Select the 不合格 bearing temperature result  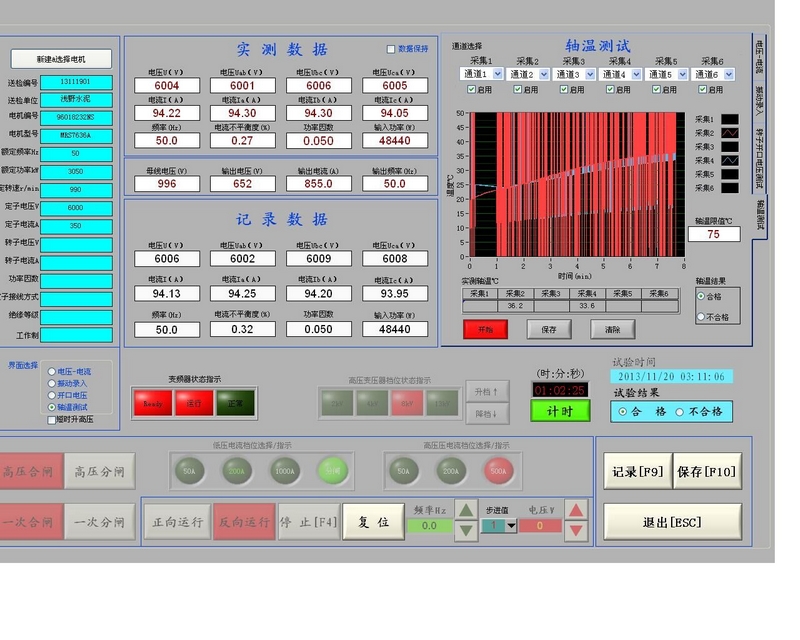pos(702,317)
